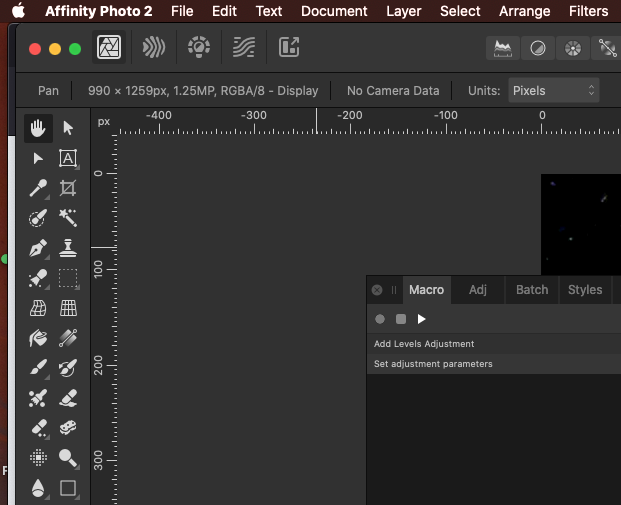Open the Layer menu
The image size is (621, 505).
[x=404, y=11]
